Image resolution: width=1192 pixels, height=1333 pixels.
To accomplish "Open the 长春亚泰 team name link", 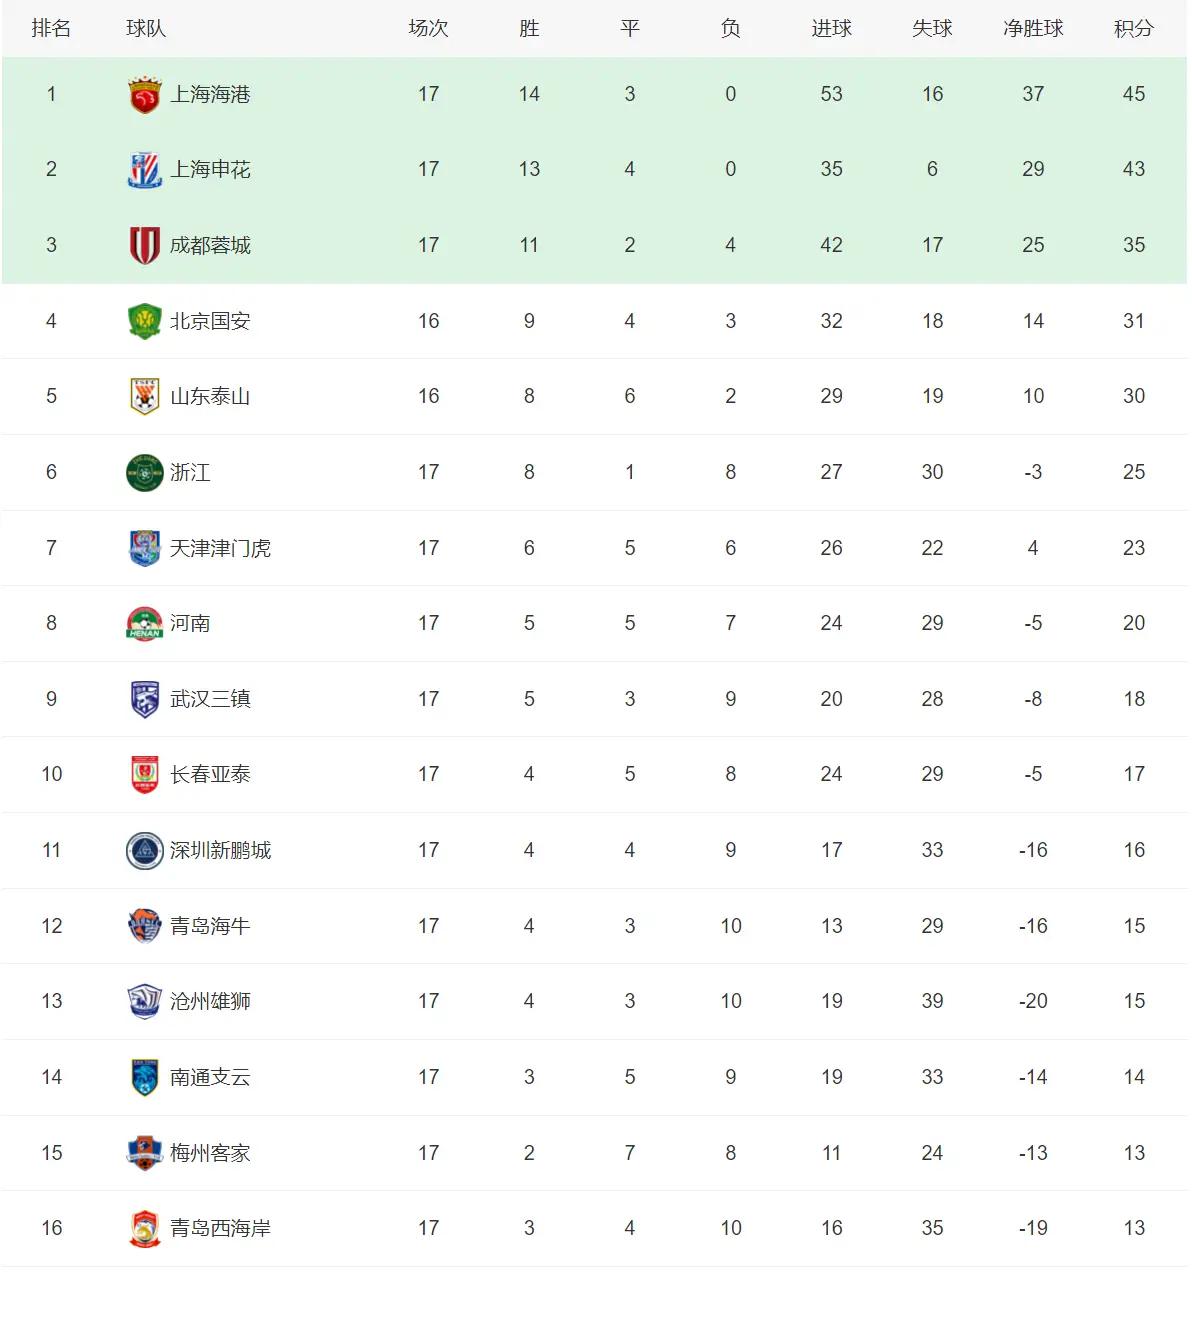I will [210, 774].
